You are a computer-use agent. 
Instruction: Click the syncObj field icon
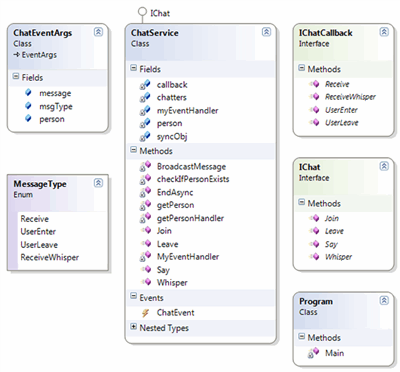[x=145, y=137]
